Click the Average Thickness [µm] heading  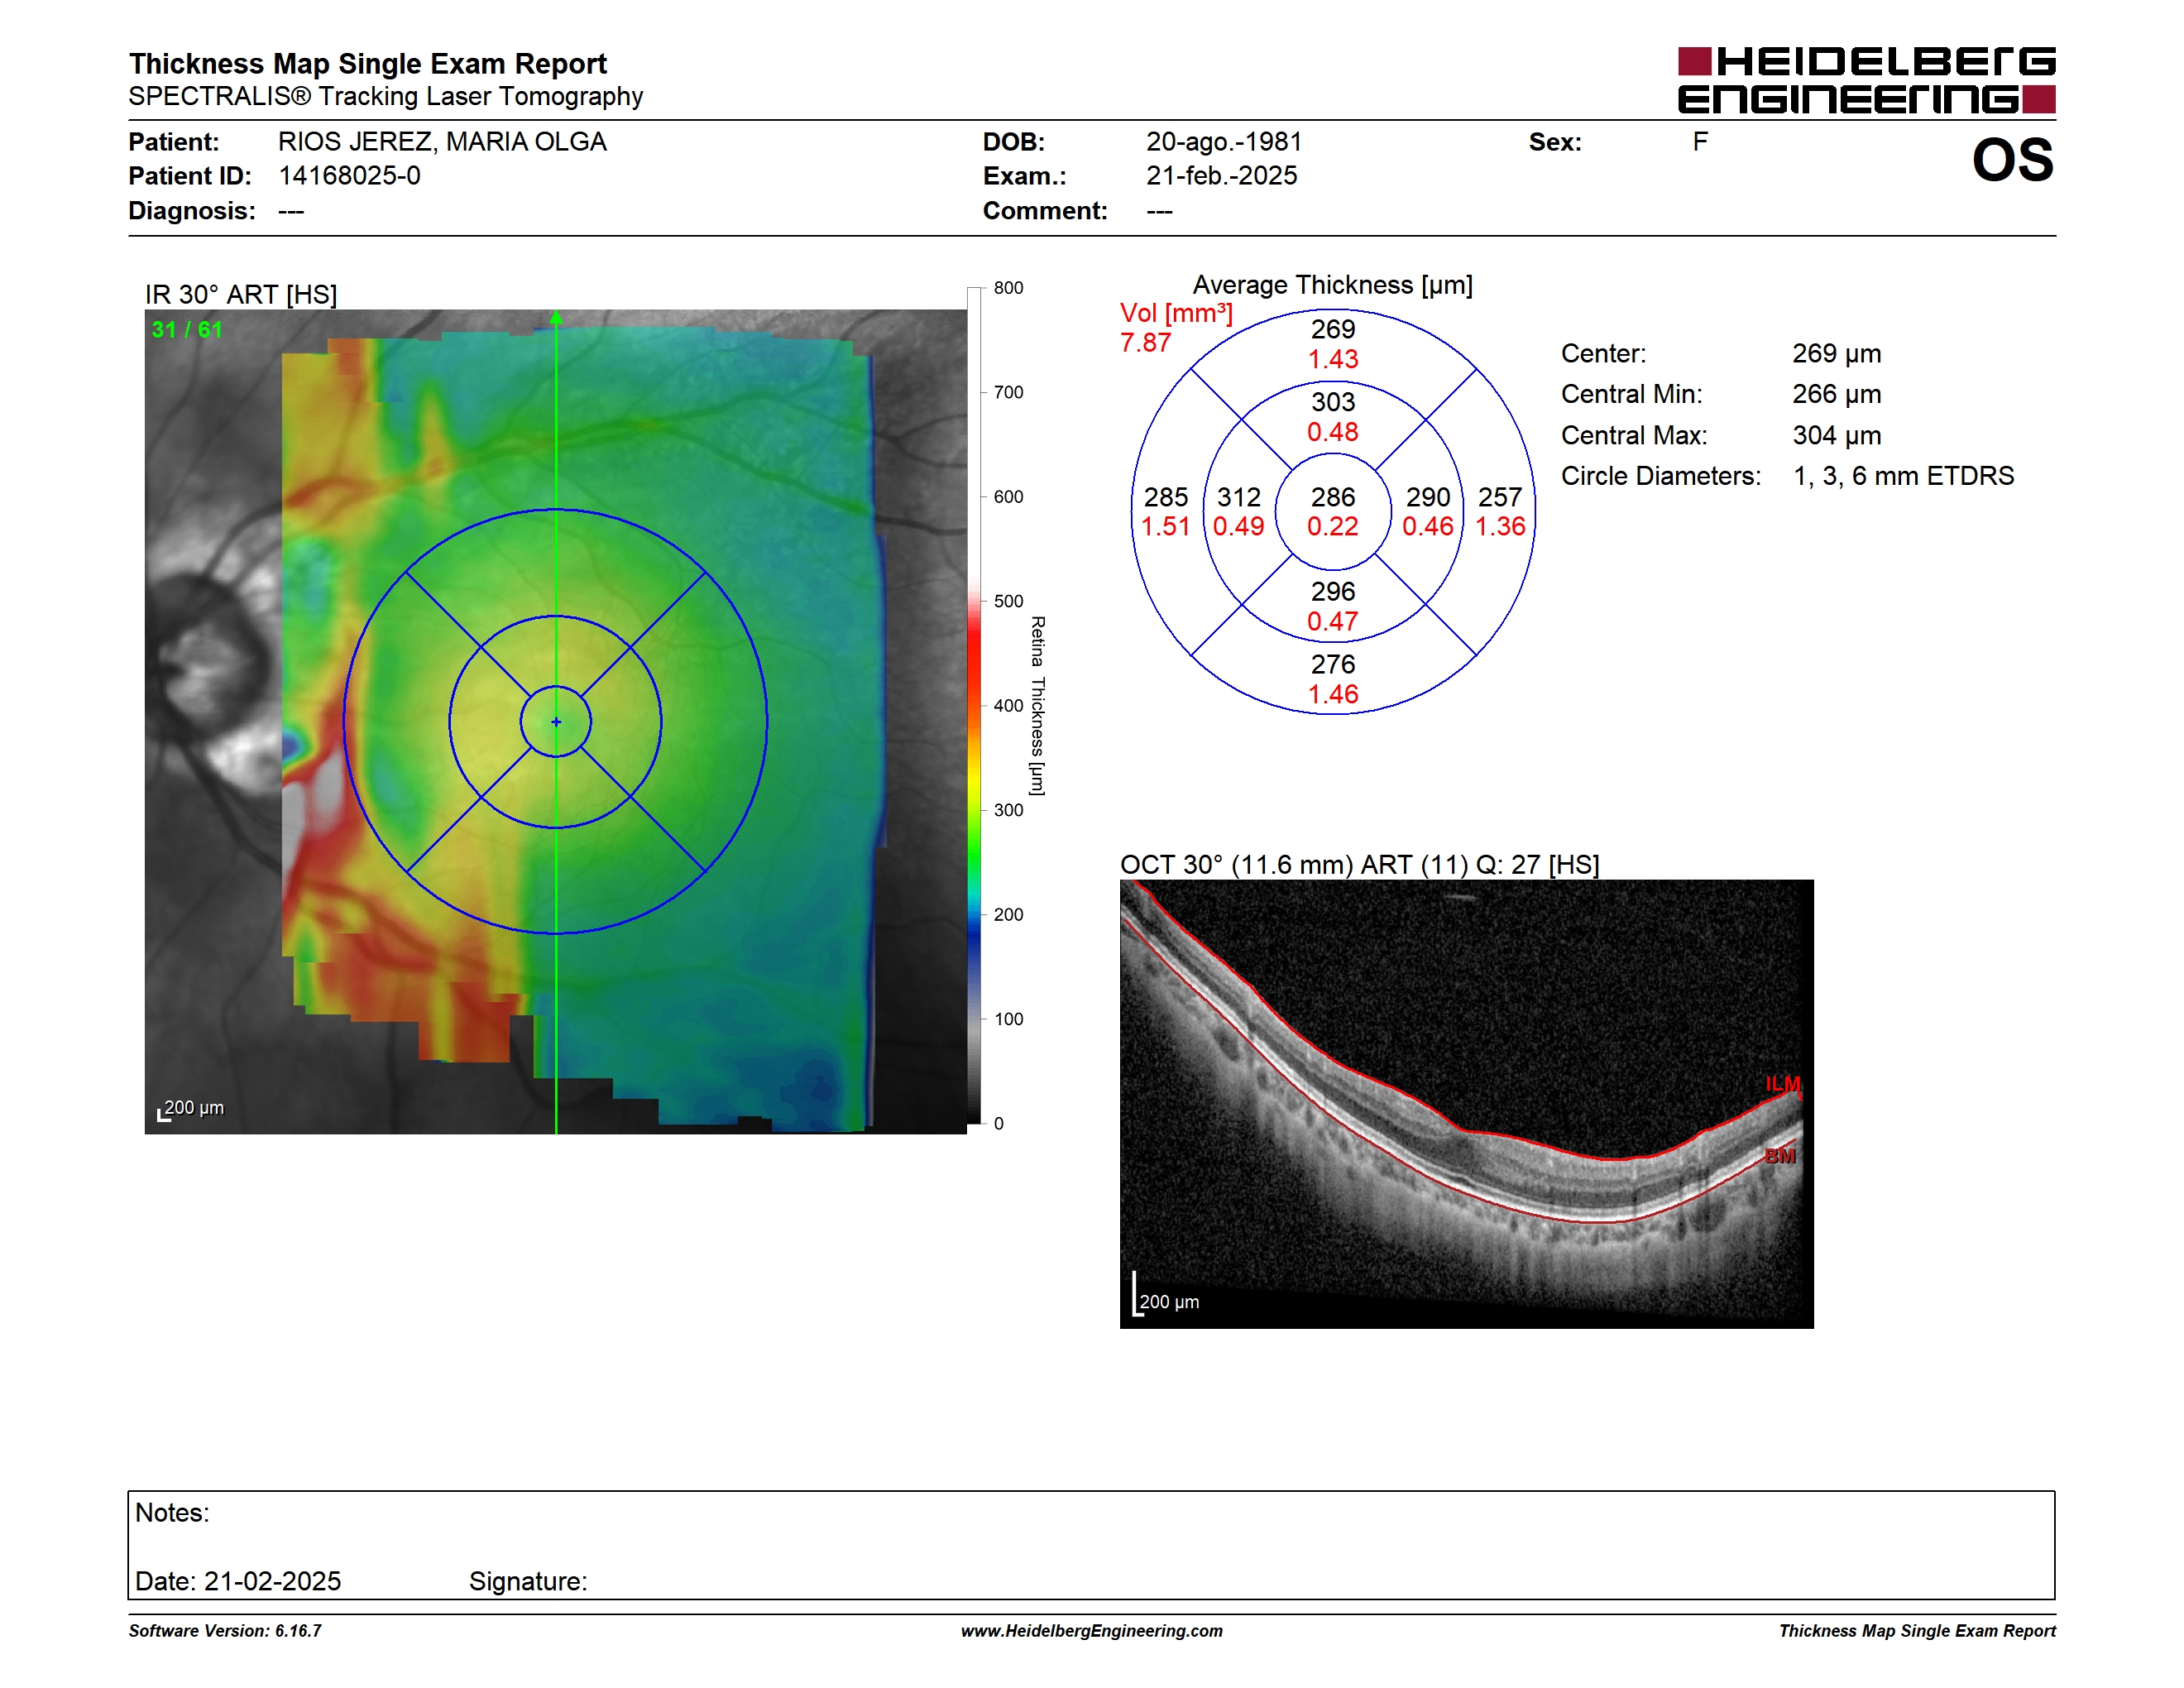(x=1333, y=286)
